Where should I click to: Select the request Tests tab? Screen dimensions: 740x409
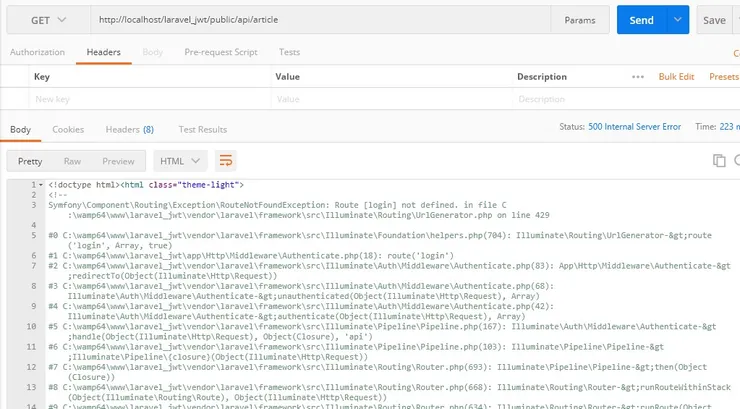coord(289,52)
